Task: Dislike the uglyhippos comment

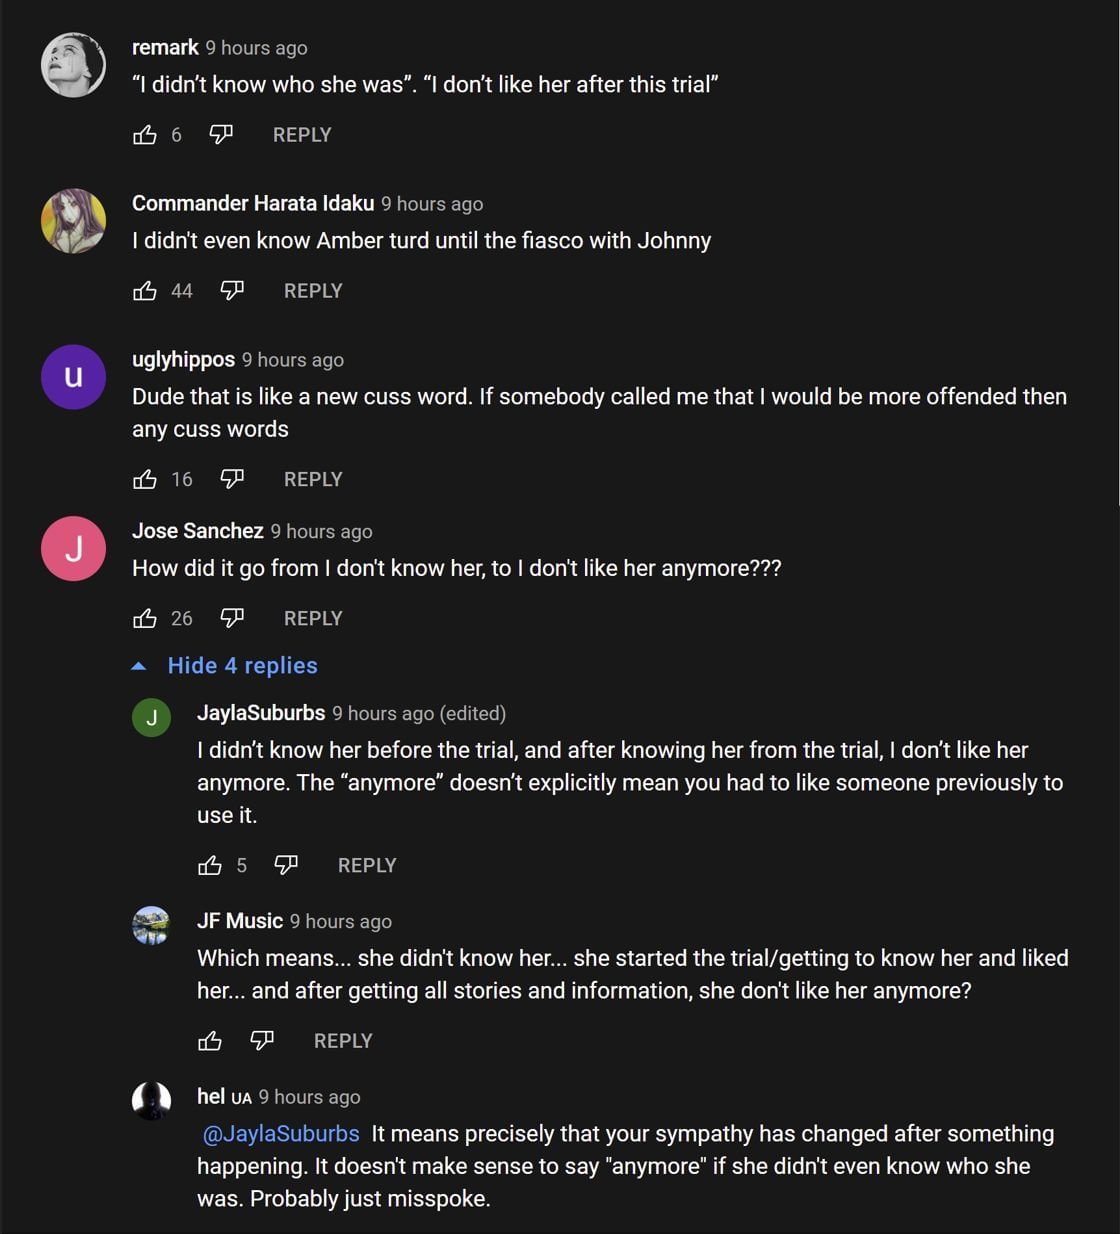Action: [232, 480]
